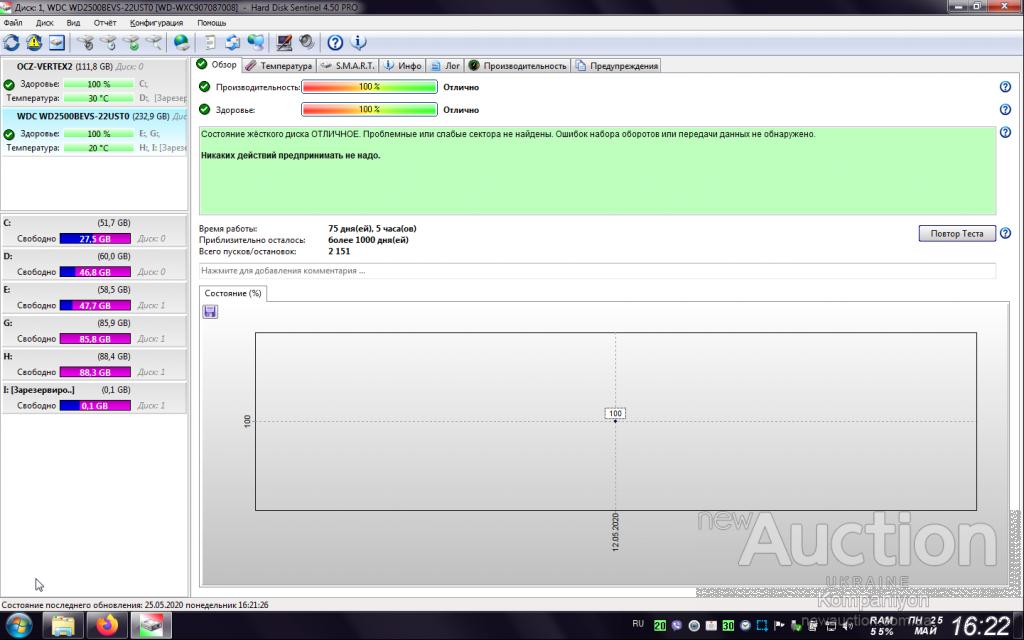Click the 100 data point on chart
Image resolution: width=1024 pixels, height=640 pixels.
615,421
